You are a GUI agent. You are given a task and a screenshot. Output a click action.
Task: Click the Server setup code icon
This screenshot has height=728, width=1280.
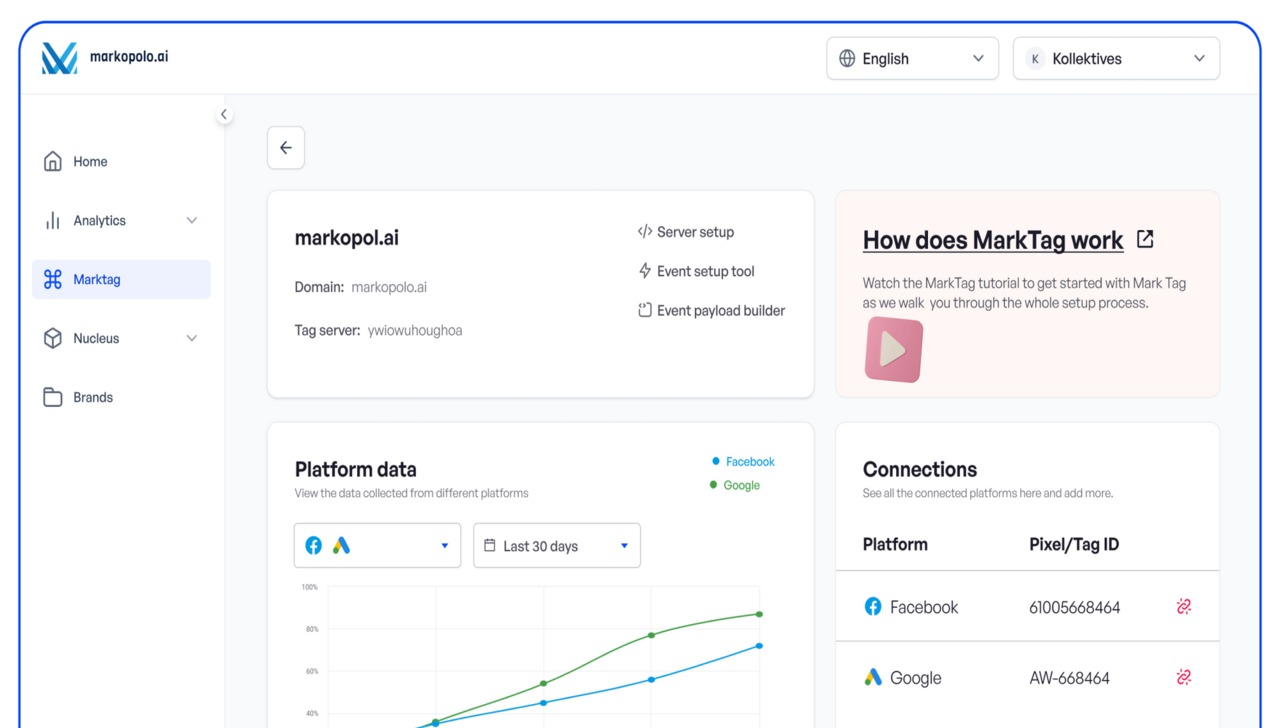click(645, 232)
